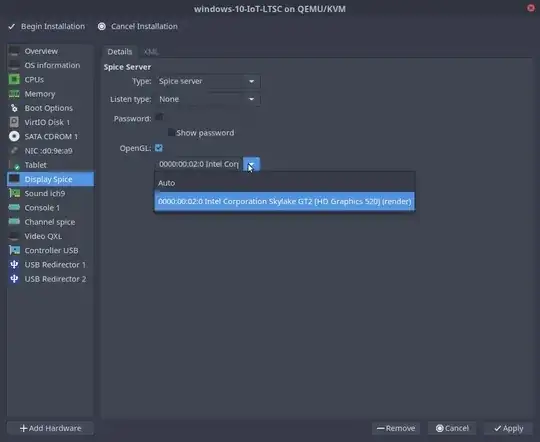Select the Sound ich9 entry

click(50, 193)
